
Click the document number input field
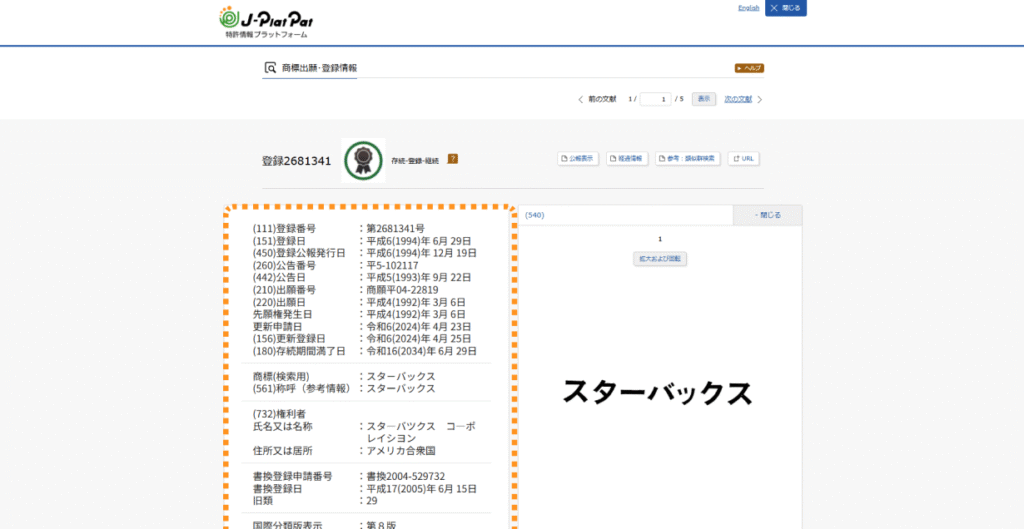[655, 99]
